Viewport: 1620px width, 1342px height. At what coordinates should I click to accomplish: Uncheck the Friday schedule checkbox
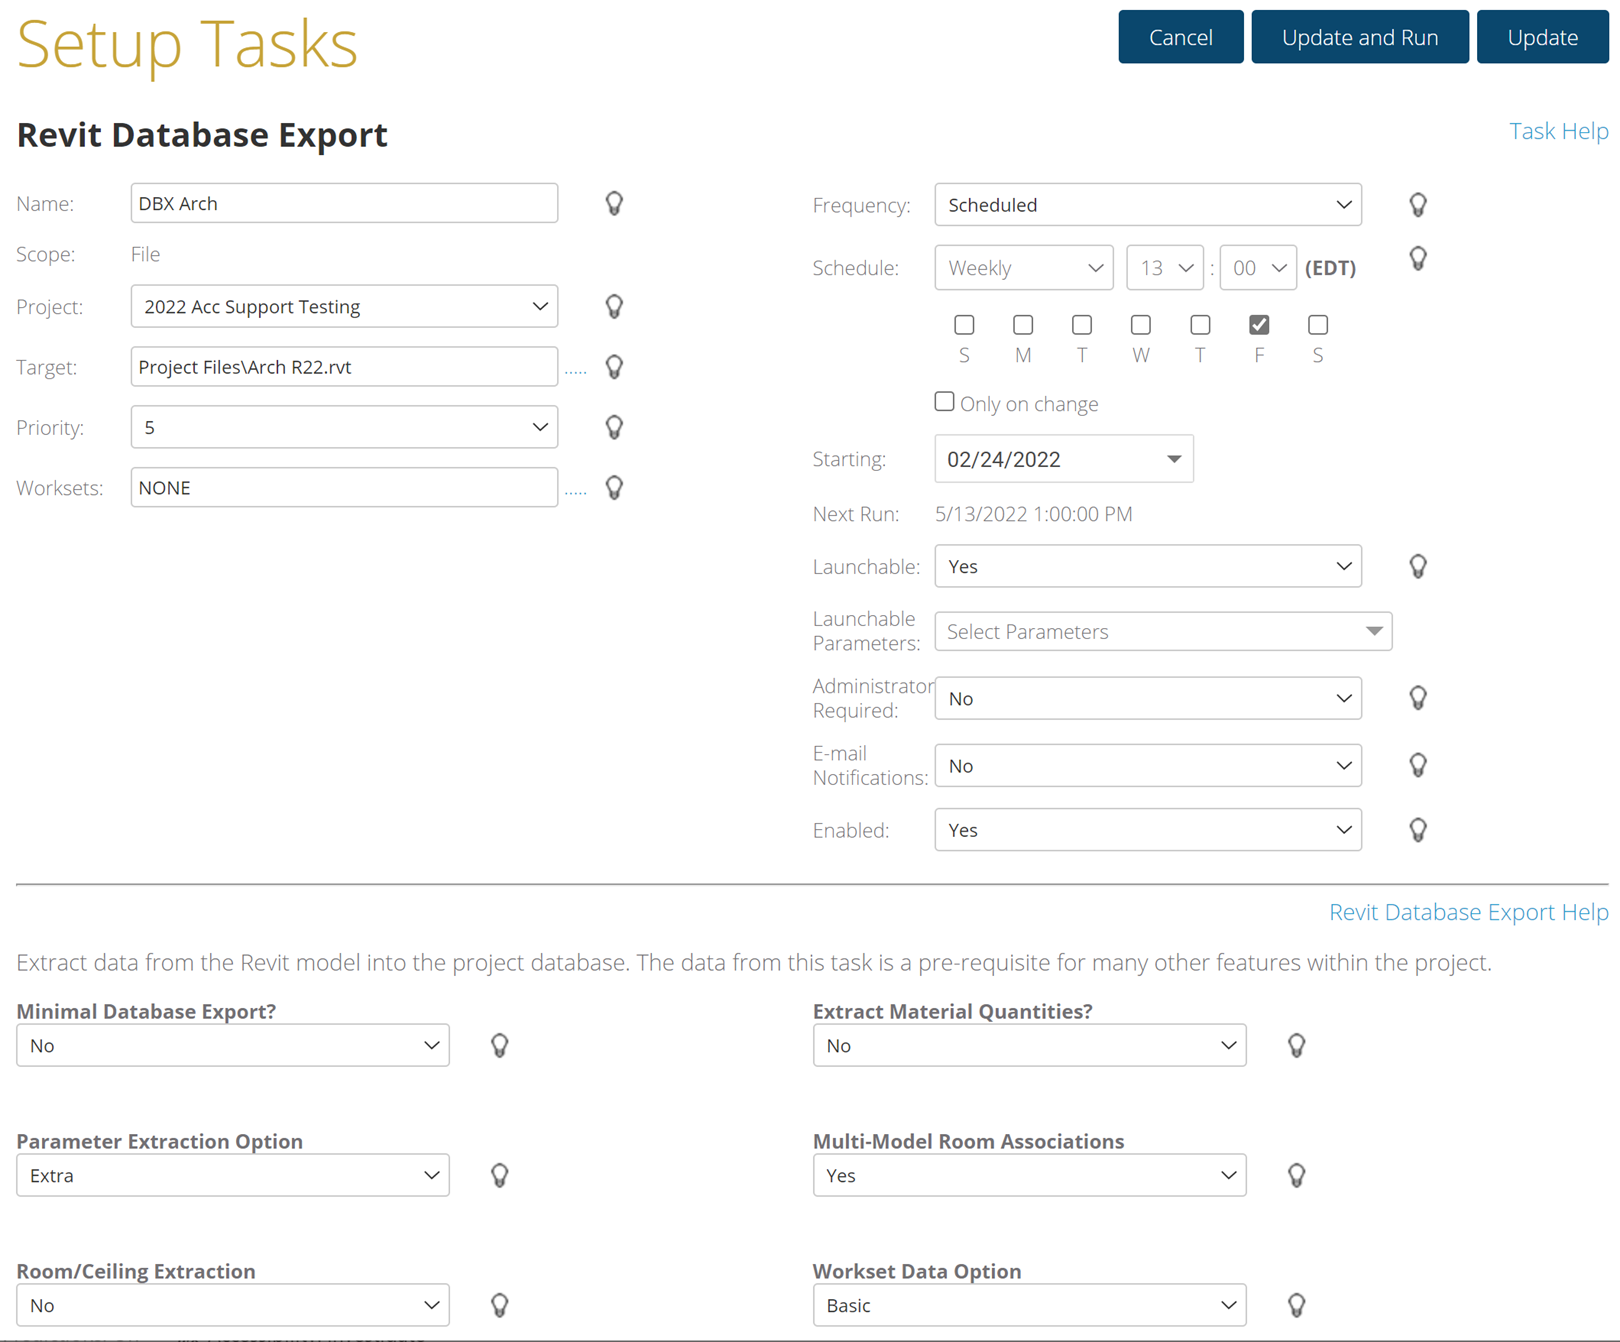coord(1259,325)
